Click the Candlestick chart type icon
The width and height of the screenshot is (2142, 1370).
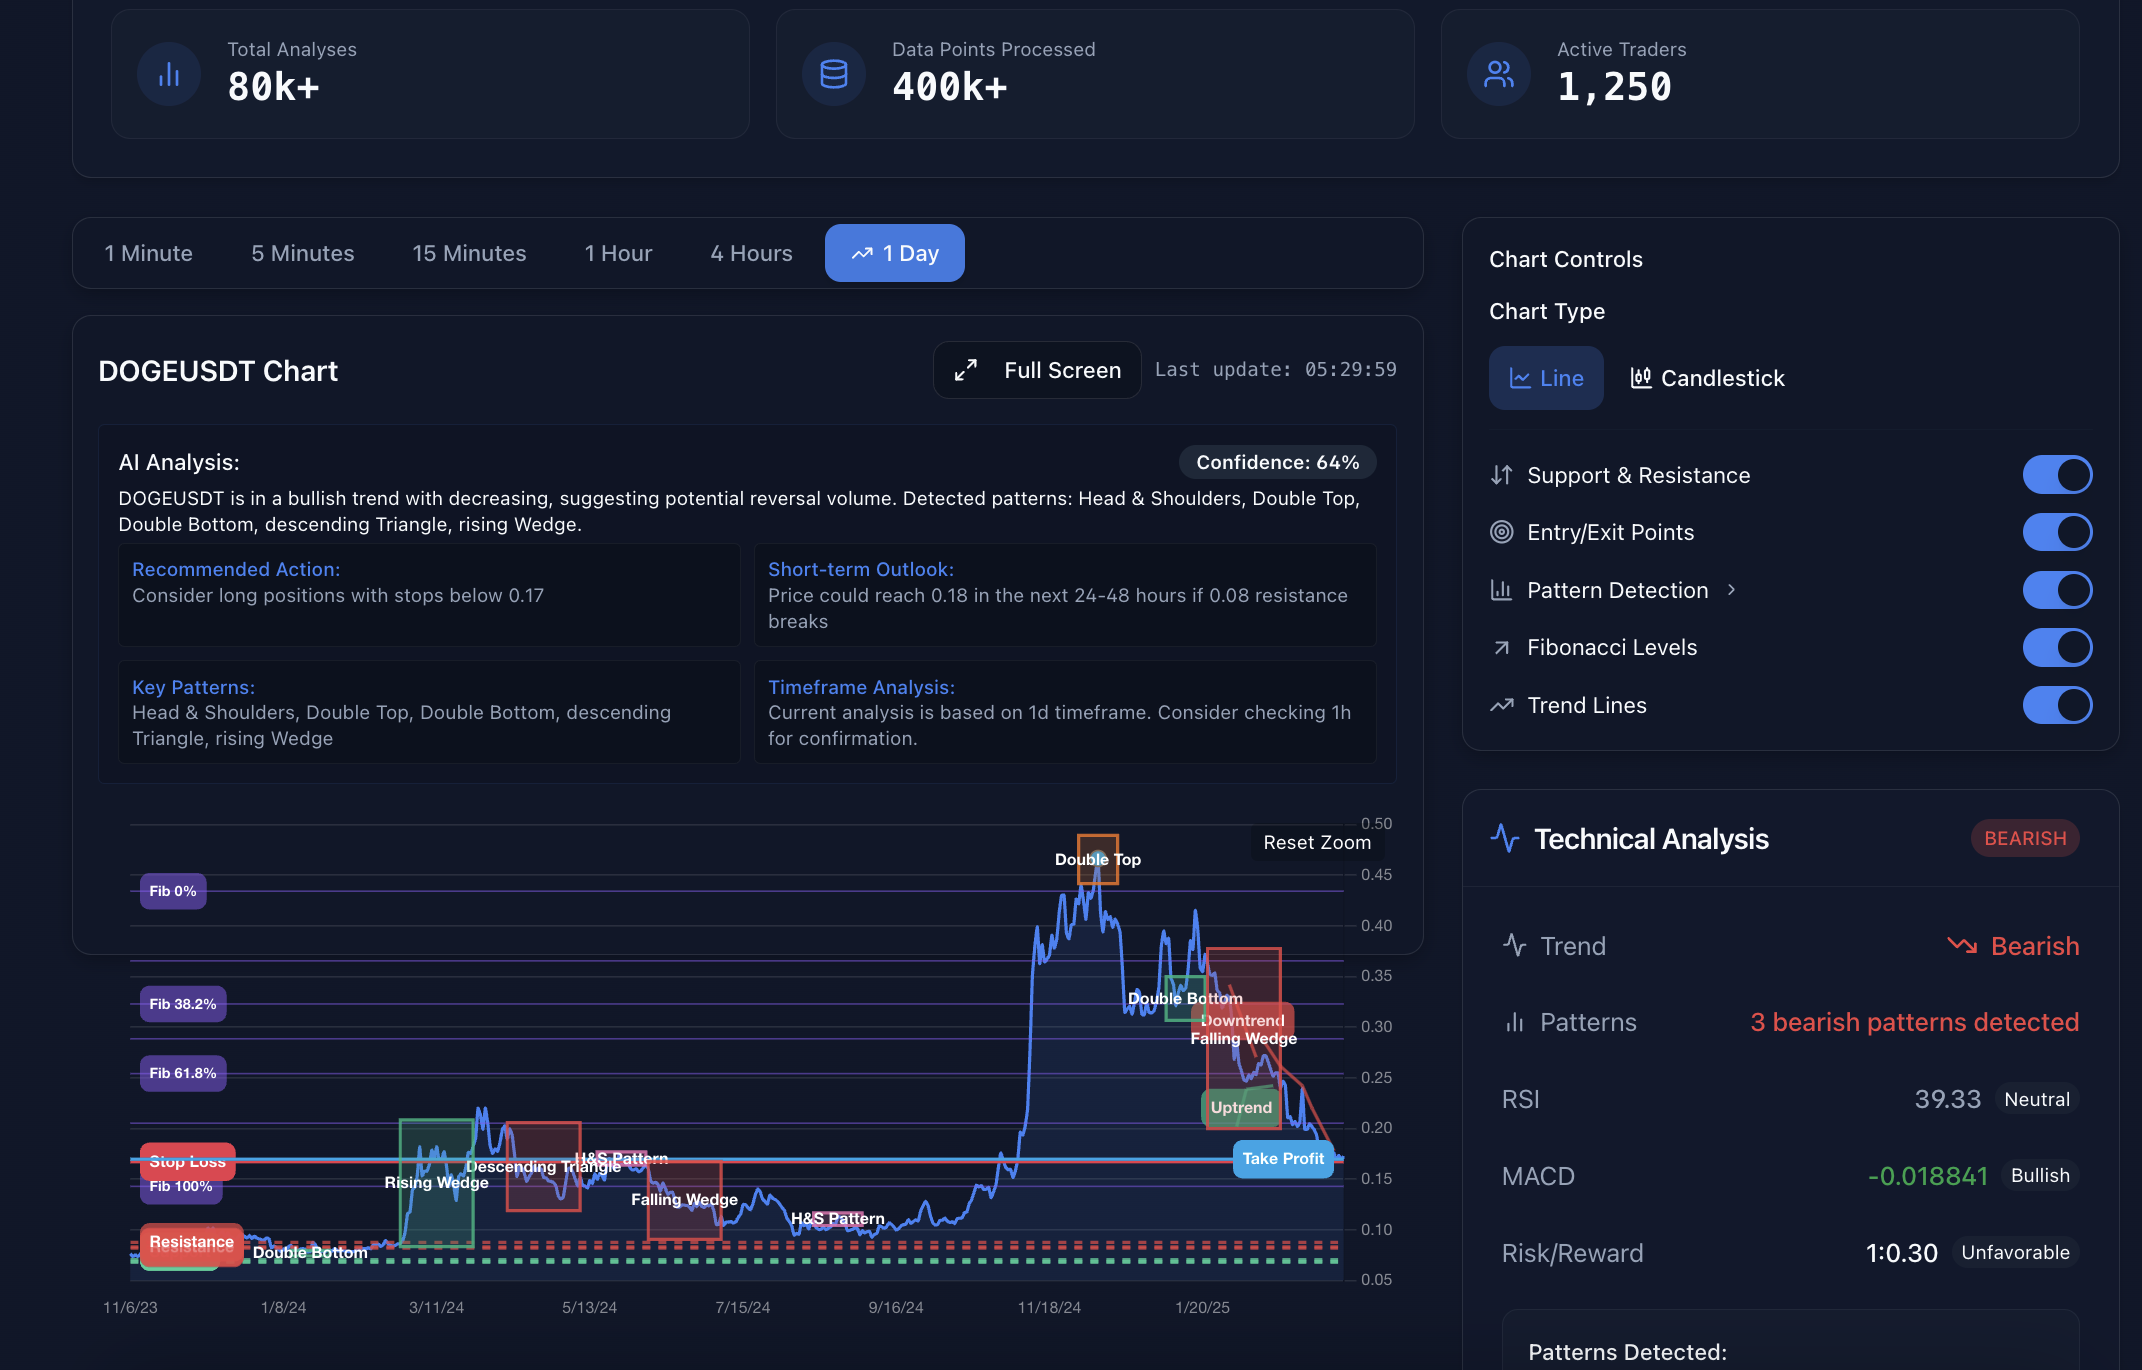tap(1640, 378)
